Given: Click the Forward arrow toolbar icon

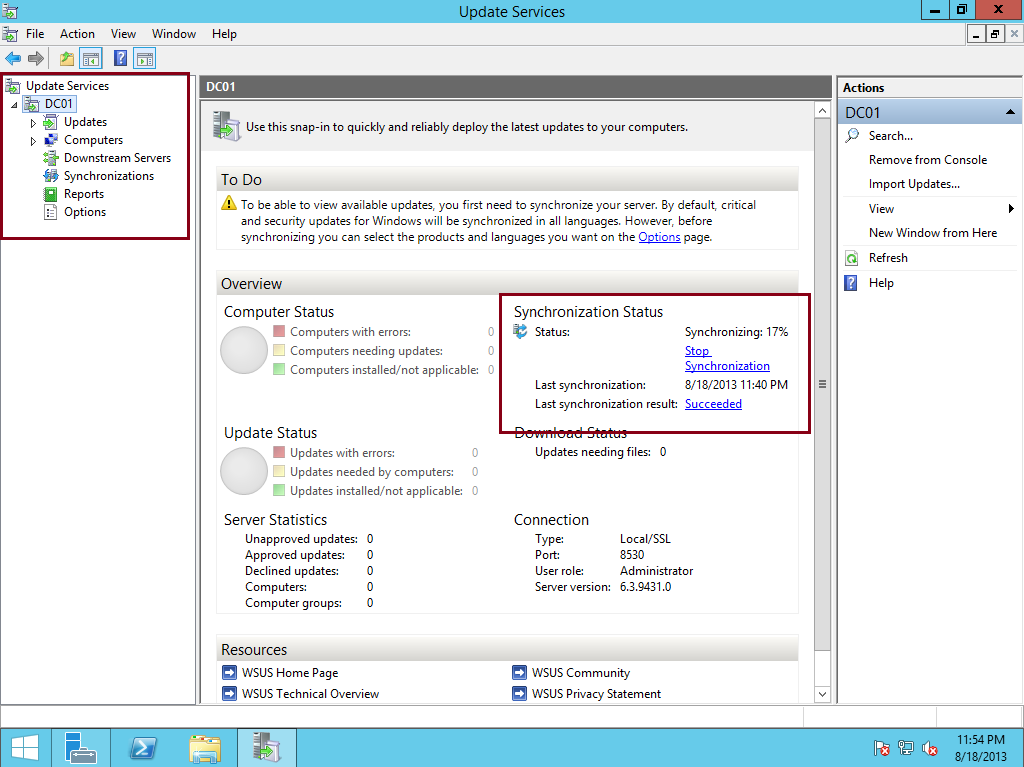Looking at the screenshot, I should 36,59.
